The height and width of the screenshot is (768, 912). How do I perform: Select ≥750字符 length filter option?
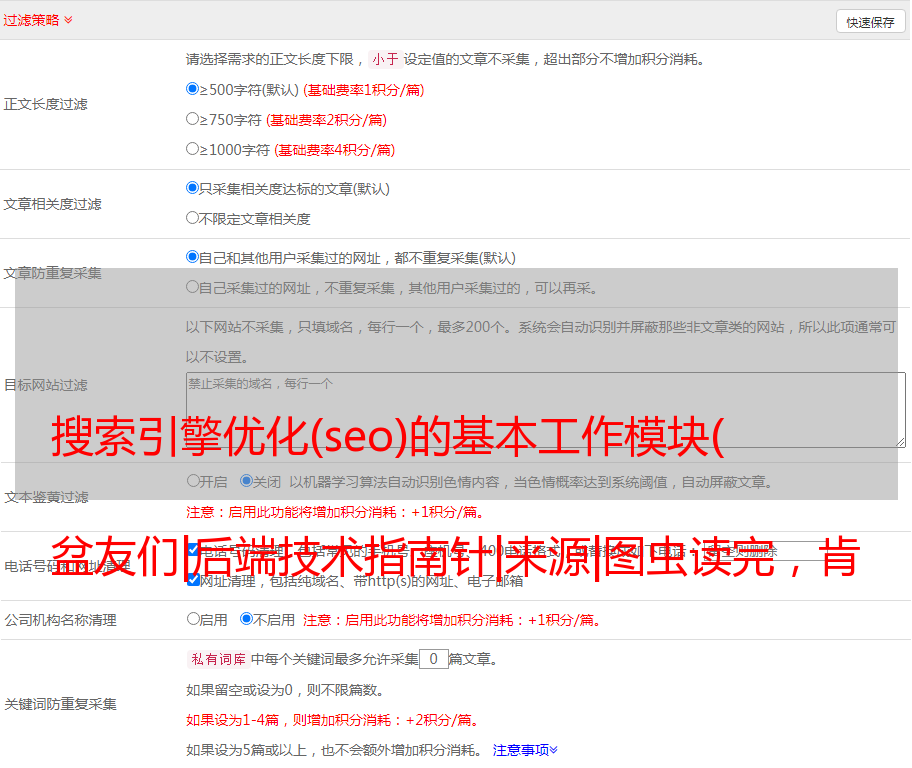click(193, 119)
